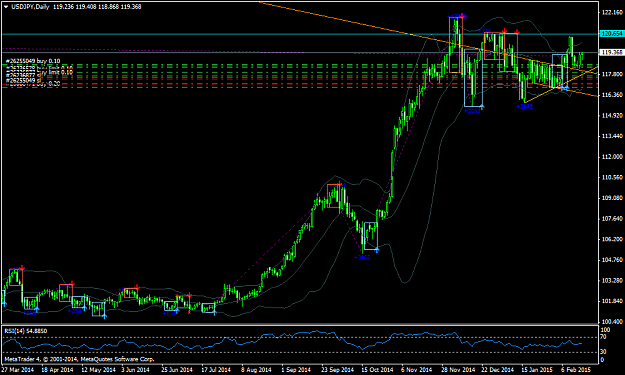Click the 101.840 price scale label
This screenshot has height=375, width=625.
612,301
